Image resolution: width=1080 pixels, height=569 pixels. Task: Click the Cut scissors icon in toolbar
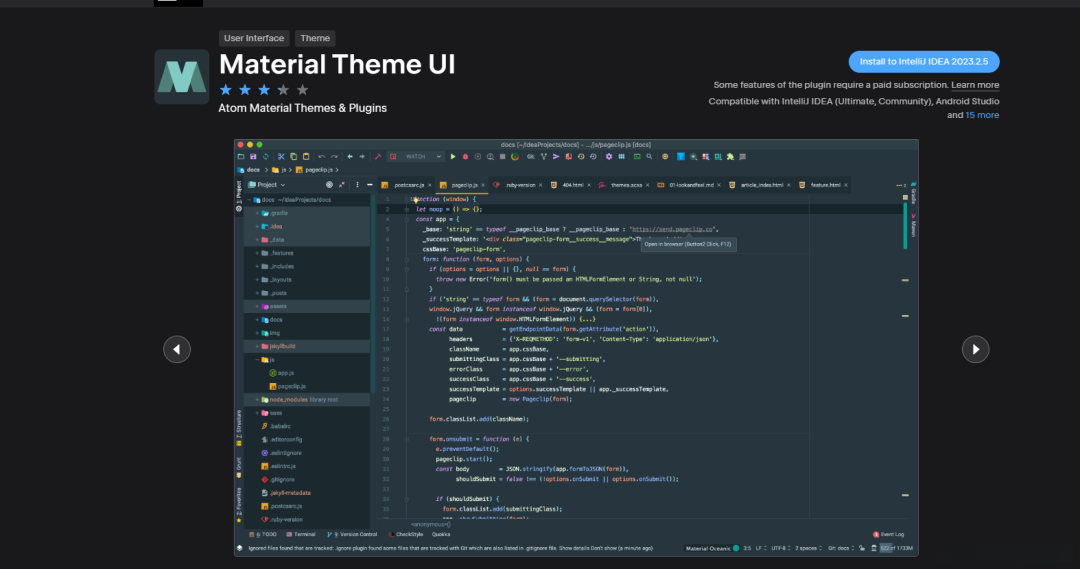tap(281, 156)
